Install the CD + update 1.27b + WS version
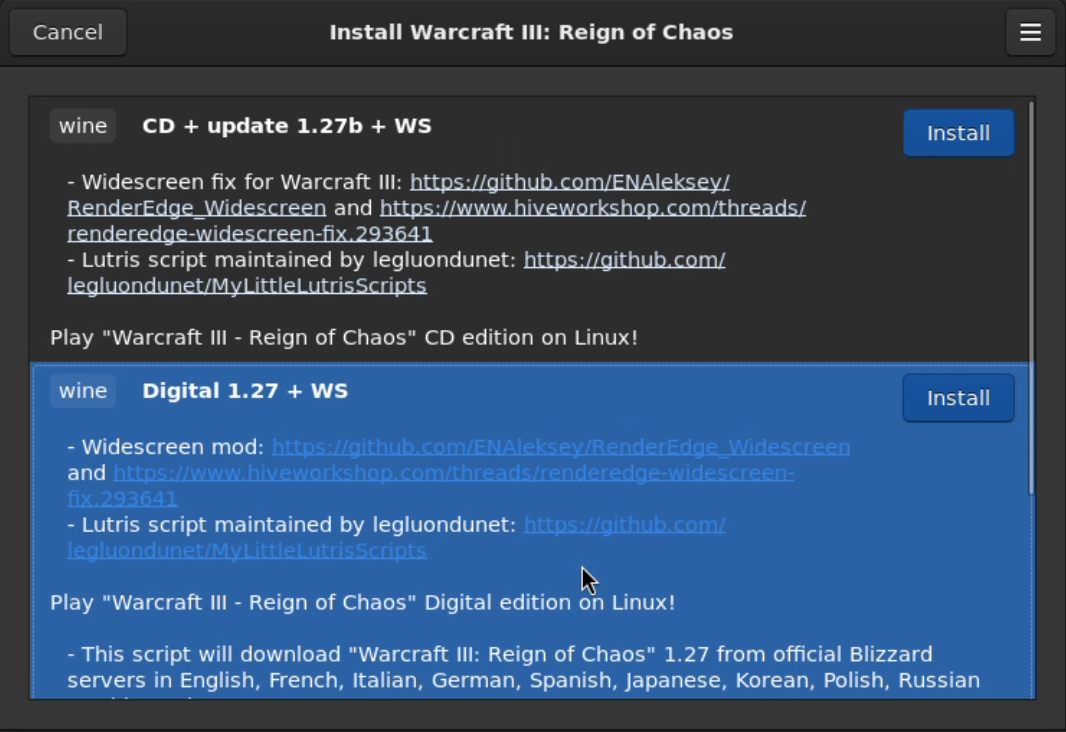Screen dimensions: 1066x732 point(959,133)
